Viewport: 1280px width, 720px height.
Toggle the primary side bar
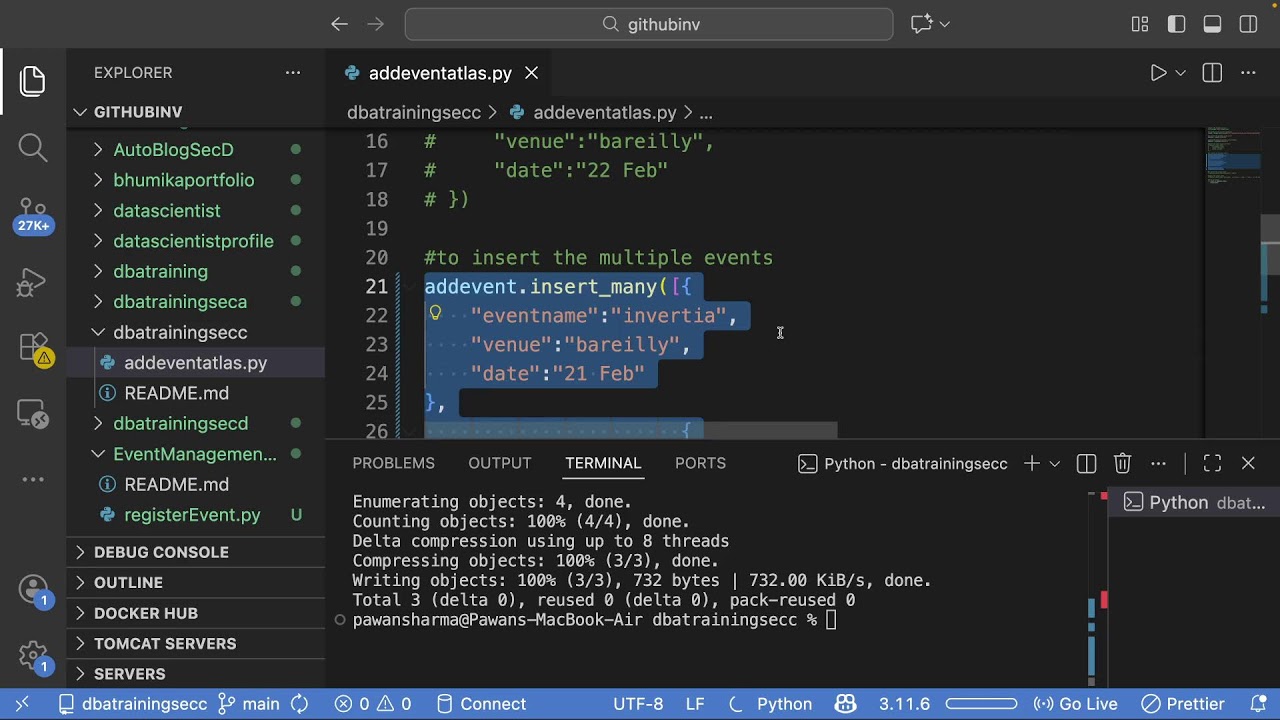[1176, 24]
